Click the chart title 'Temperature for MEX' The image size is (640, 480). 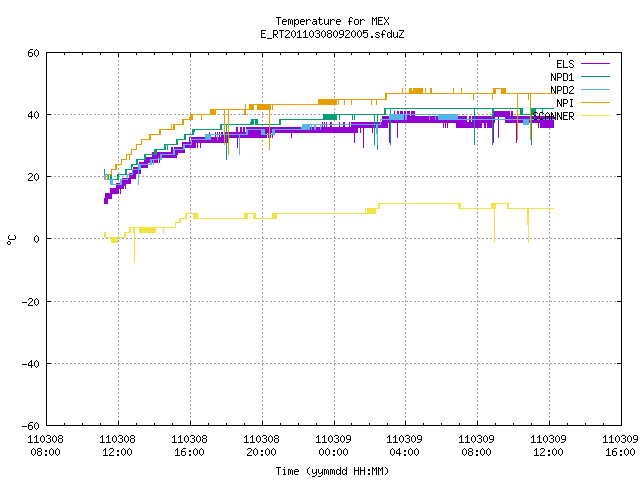pyautogui.click(x=332, y=21)
